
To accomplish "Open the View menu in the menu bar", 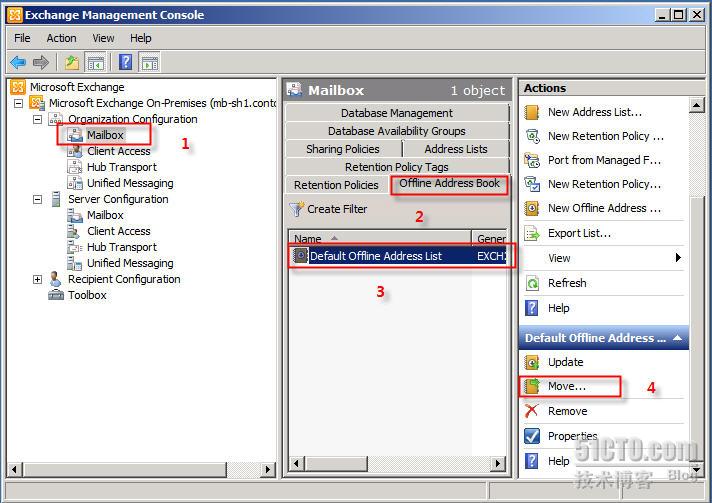I will [x=103, y=38].
